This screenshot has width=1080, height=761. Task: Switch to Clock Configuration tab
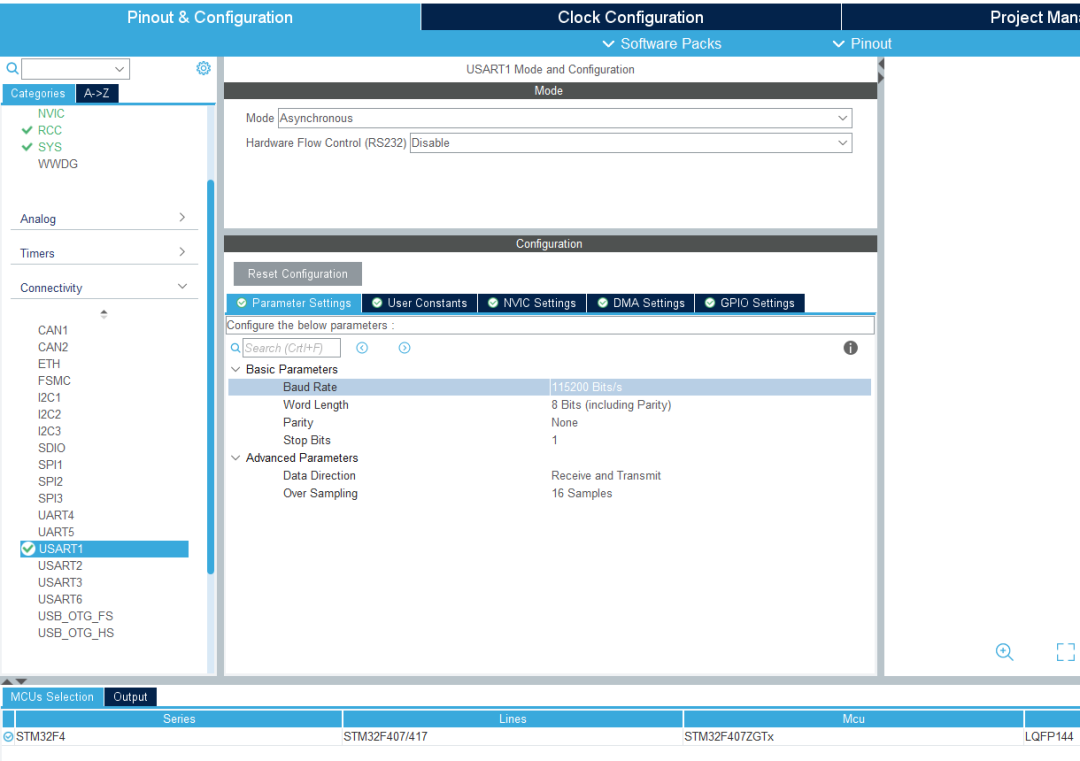(631, 17)
